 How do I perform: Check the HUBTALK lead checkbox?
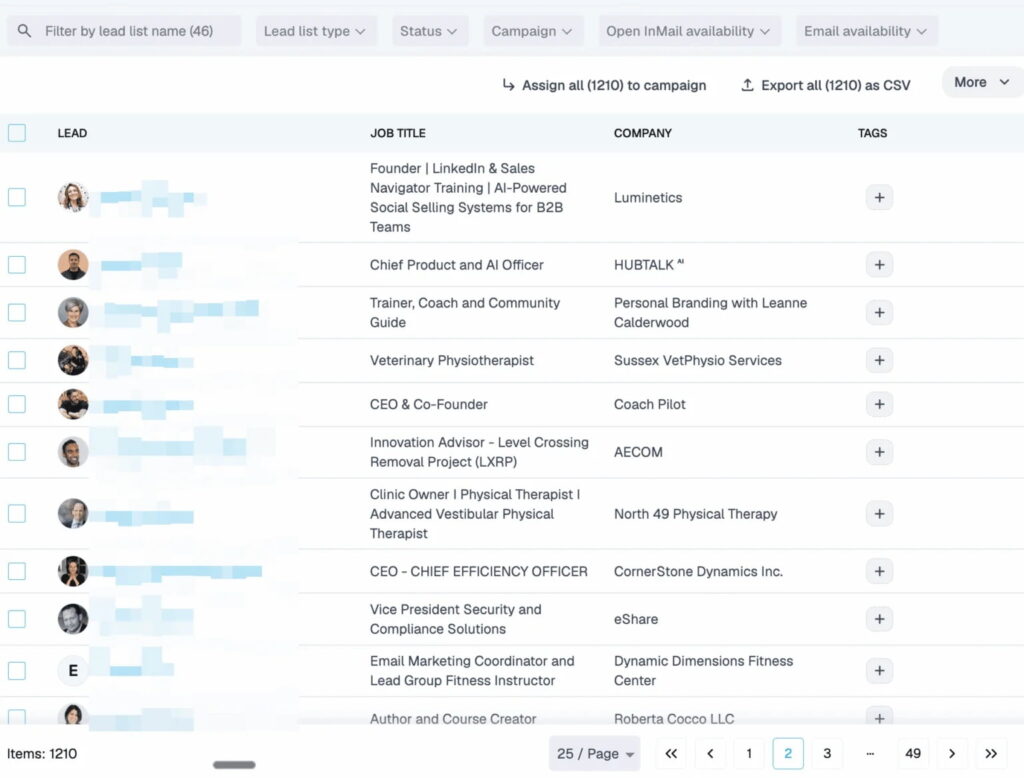17,265
